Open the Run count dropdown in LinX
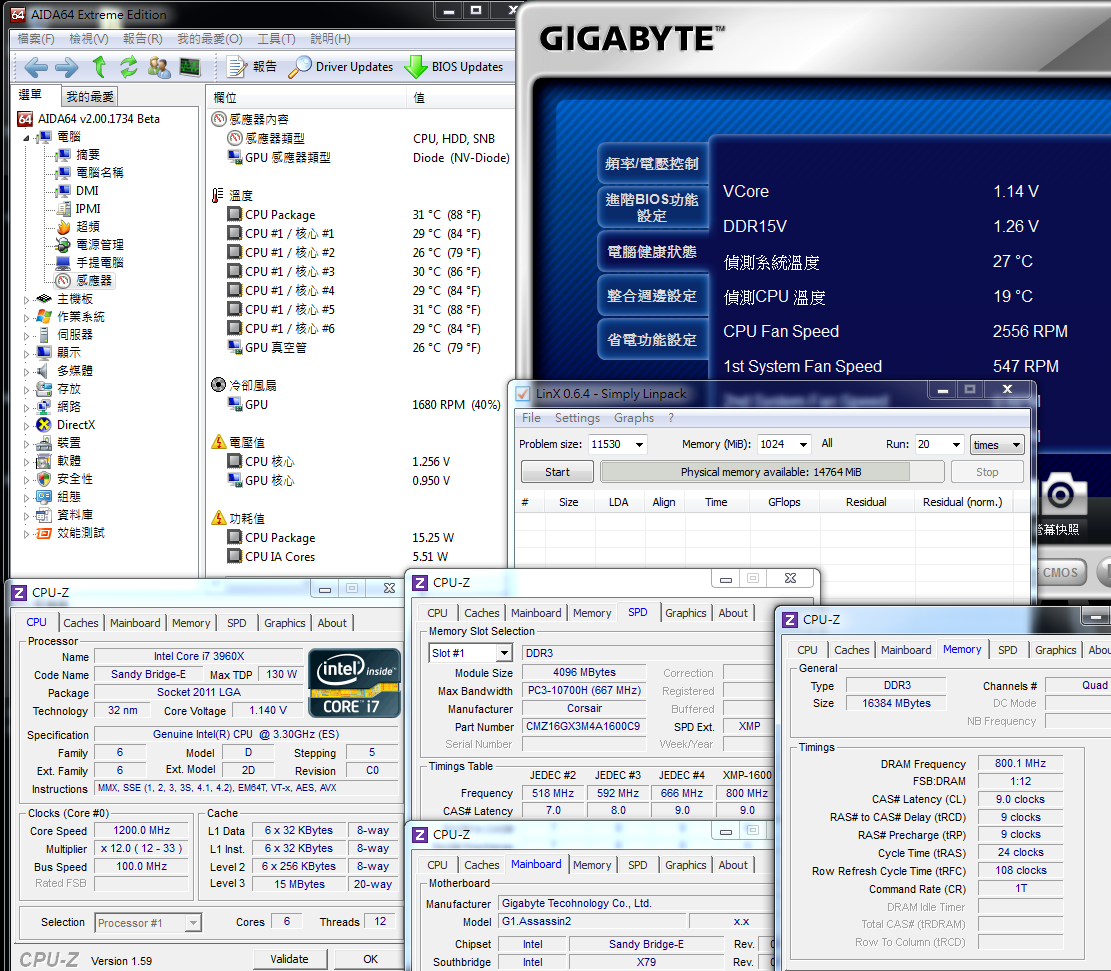Viewport: 1111px width, 971px height. (x=956, y=444)
